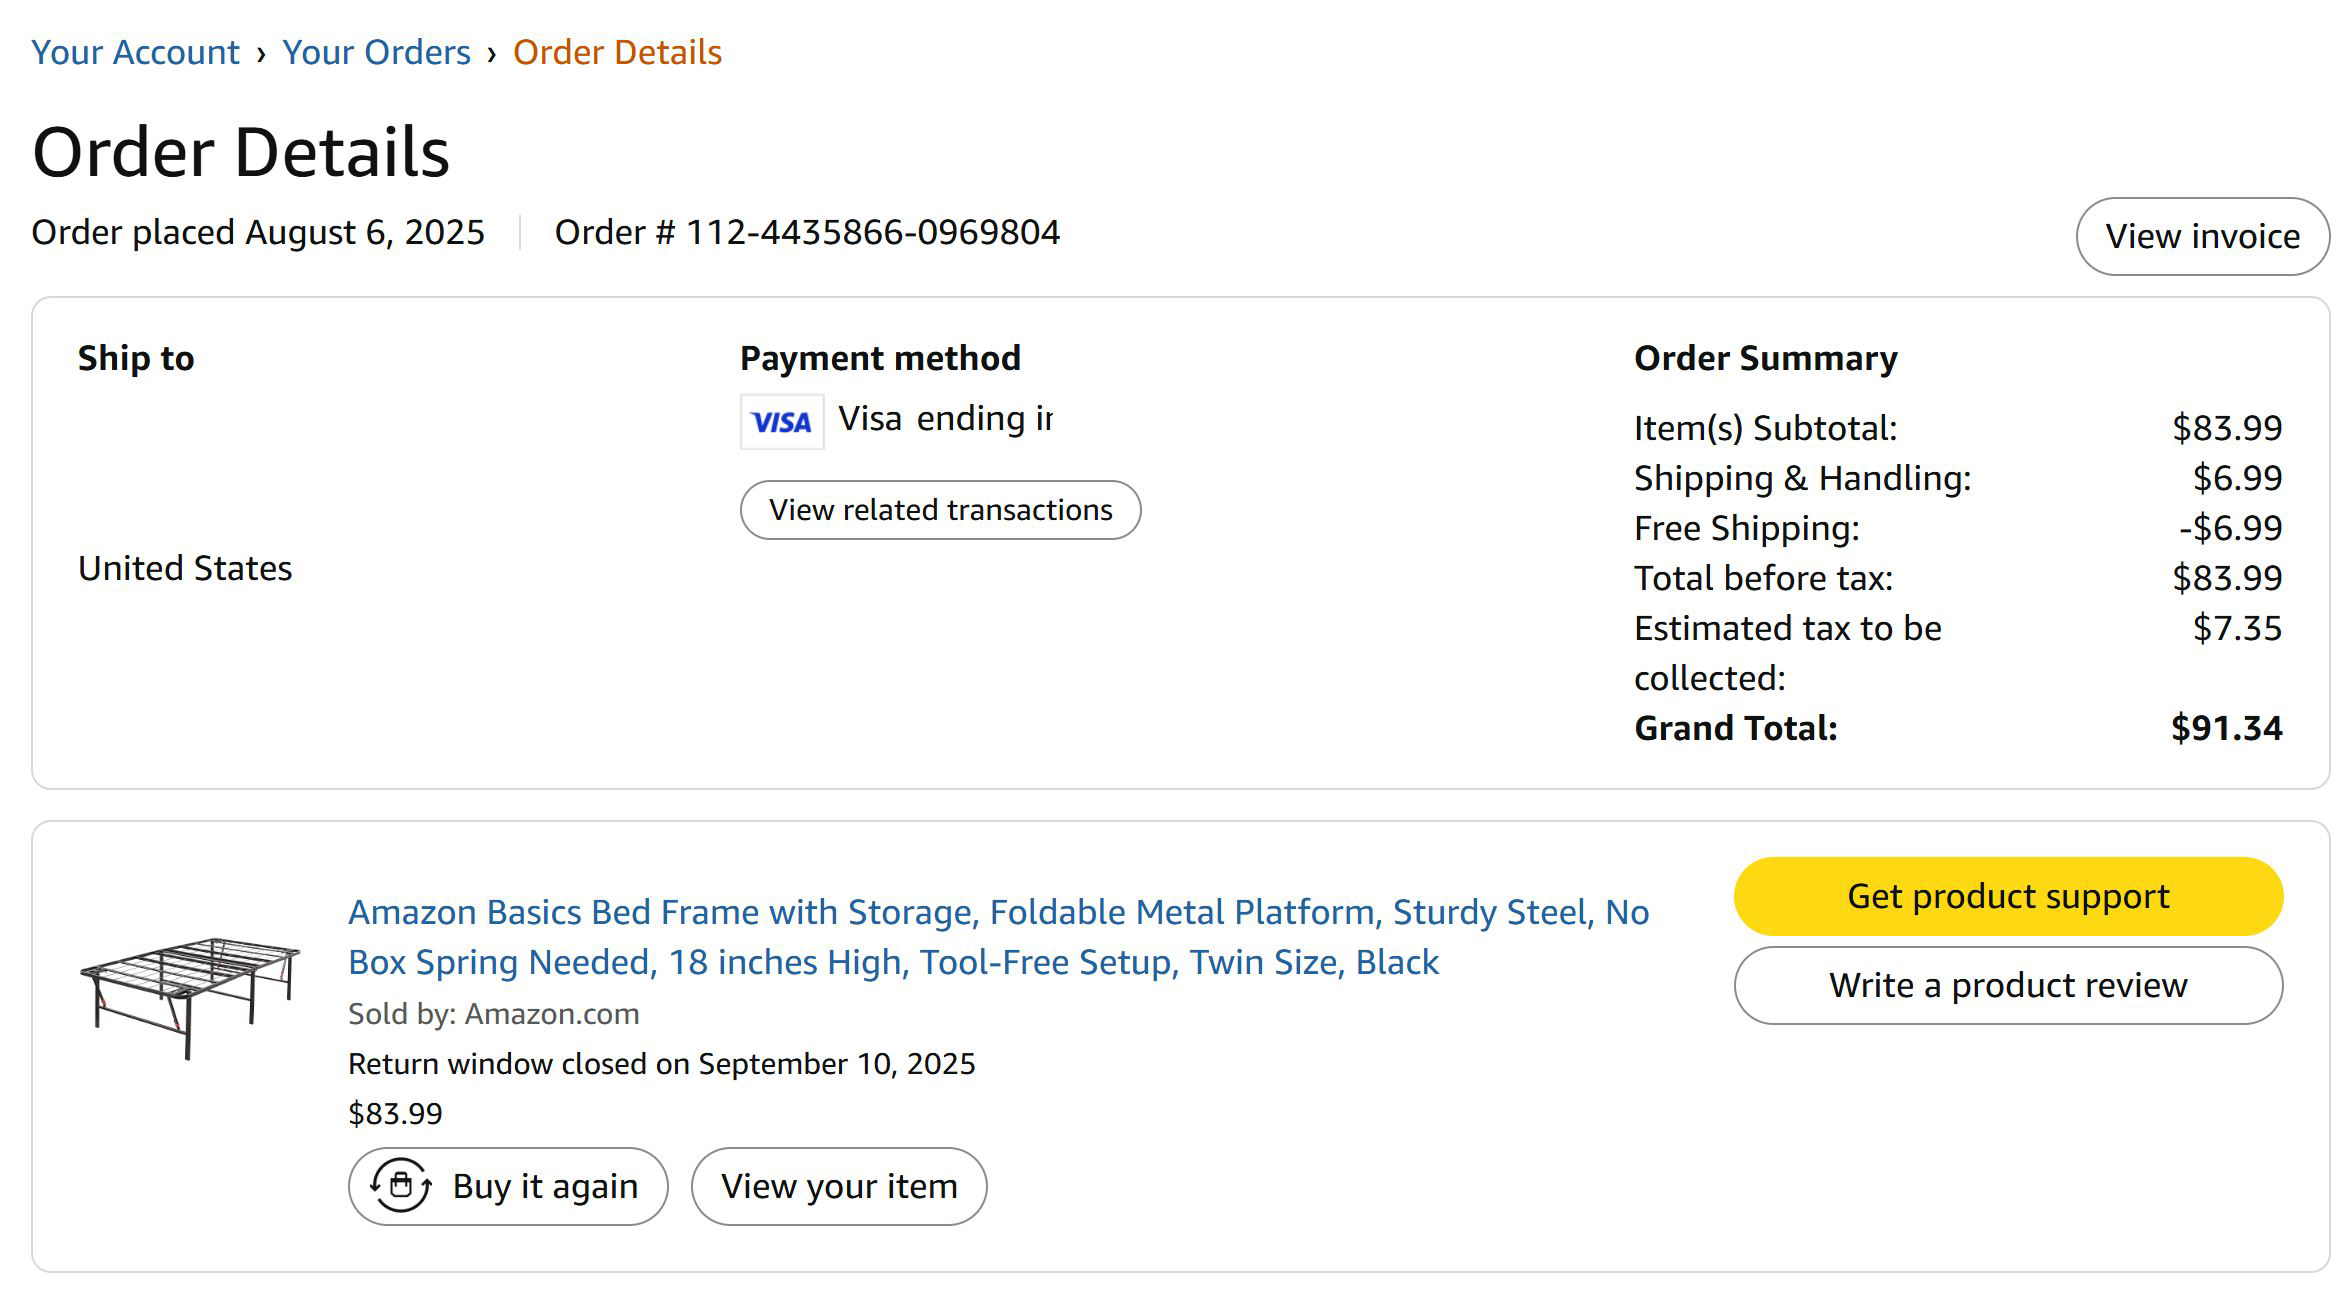
Task: Click the order number text
Action: tap(807, 232)
